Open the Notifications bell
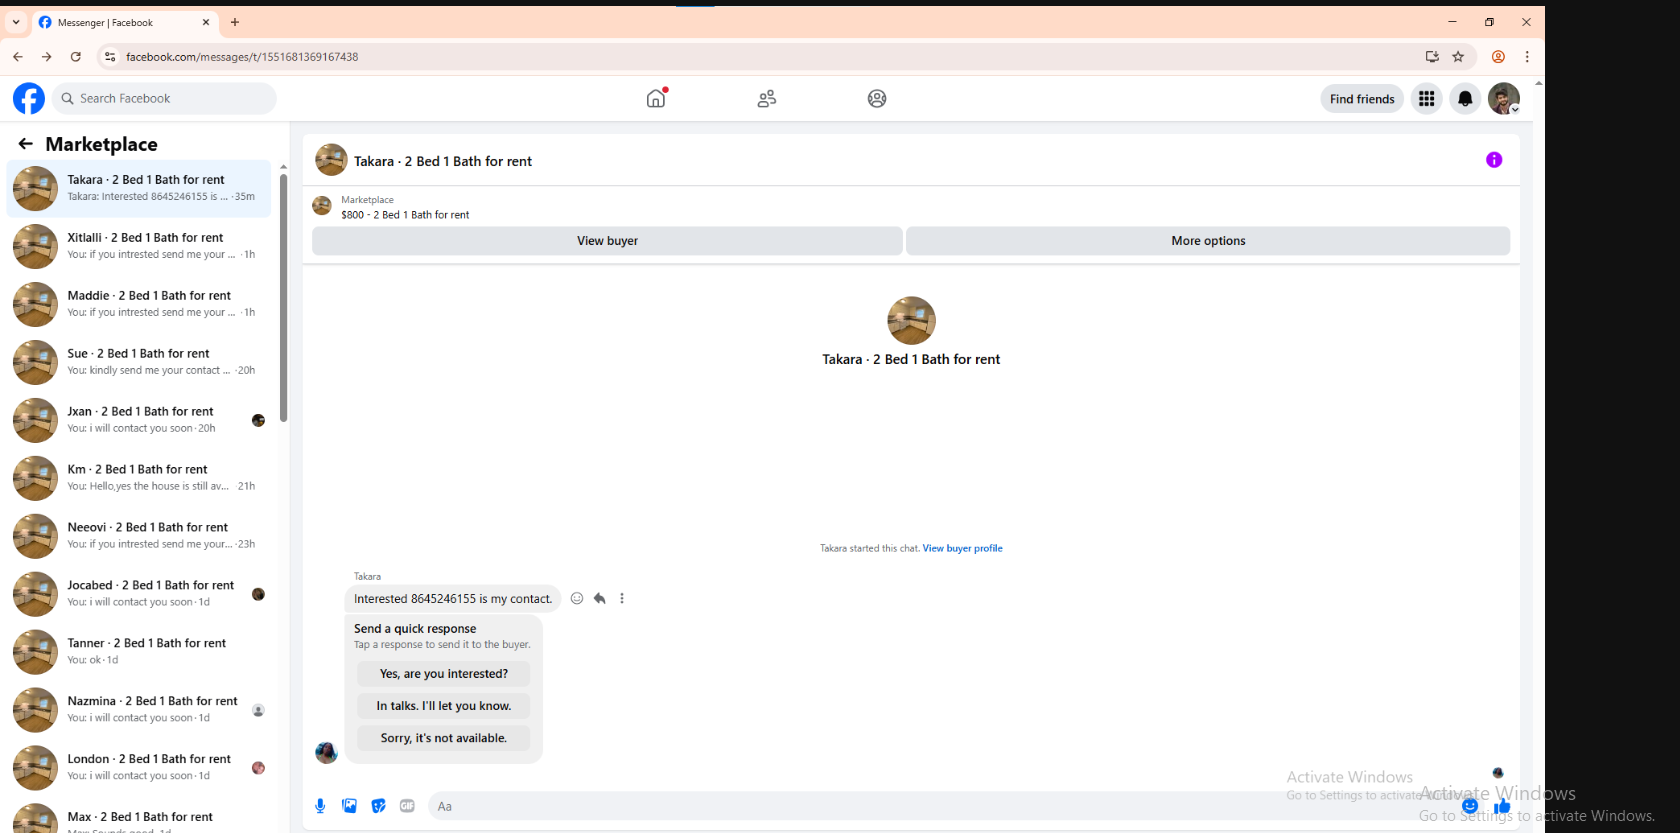 (1465, 98)
